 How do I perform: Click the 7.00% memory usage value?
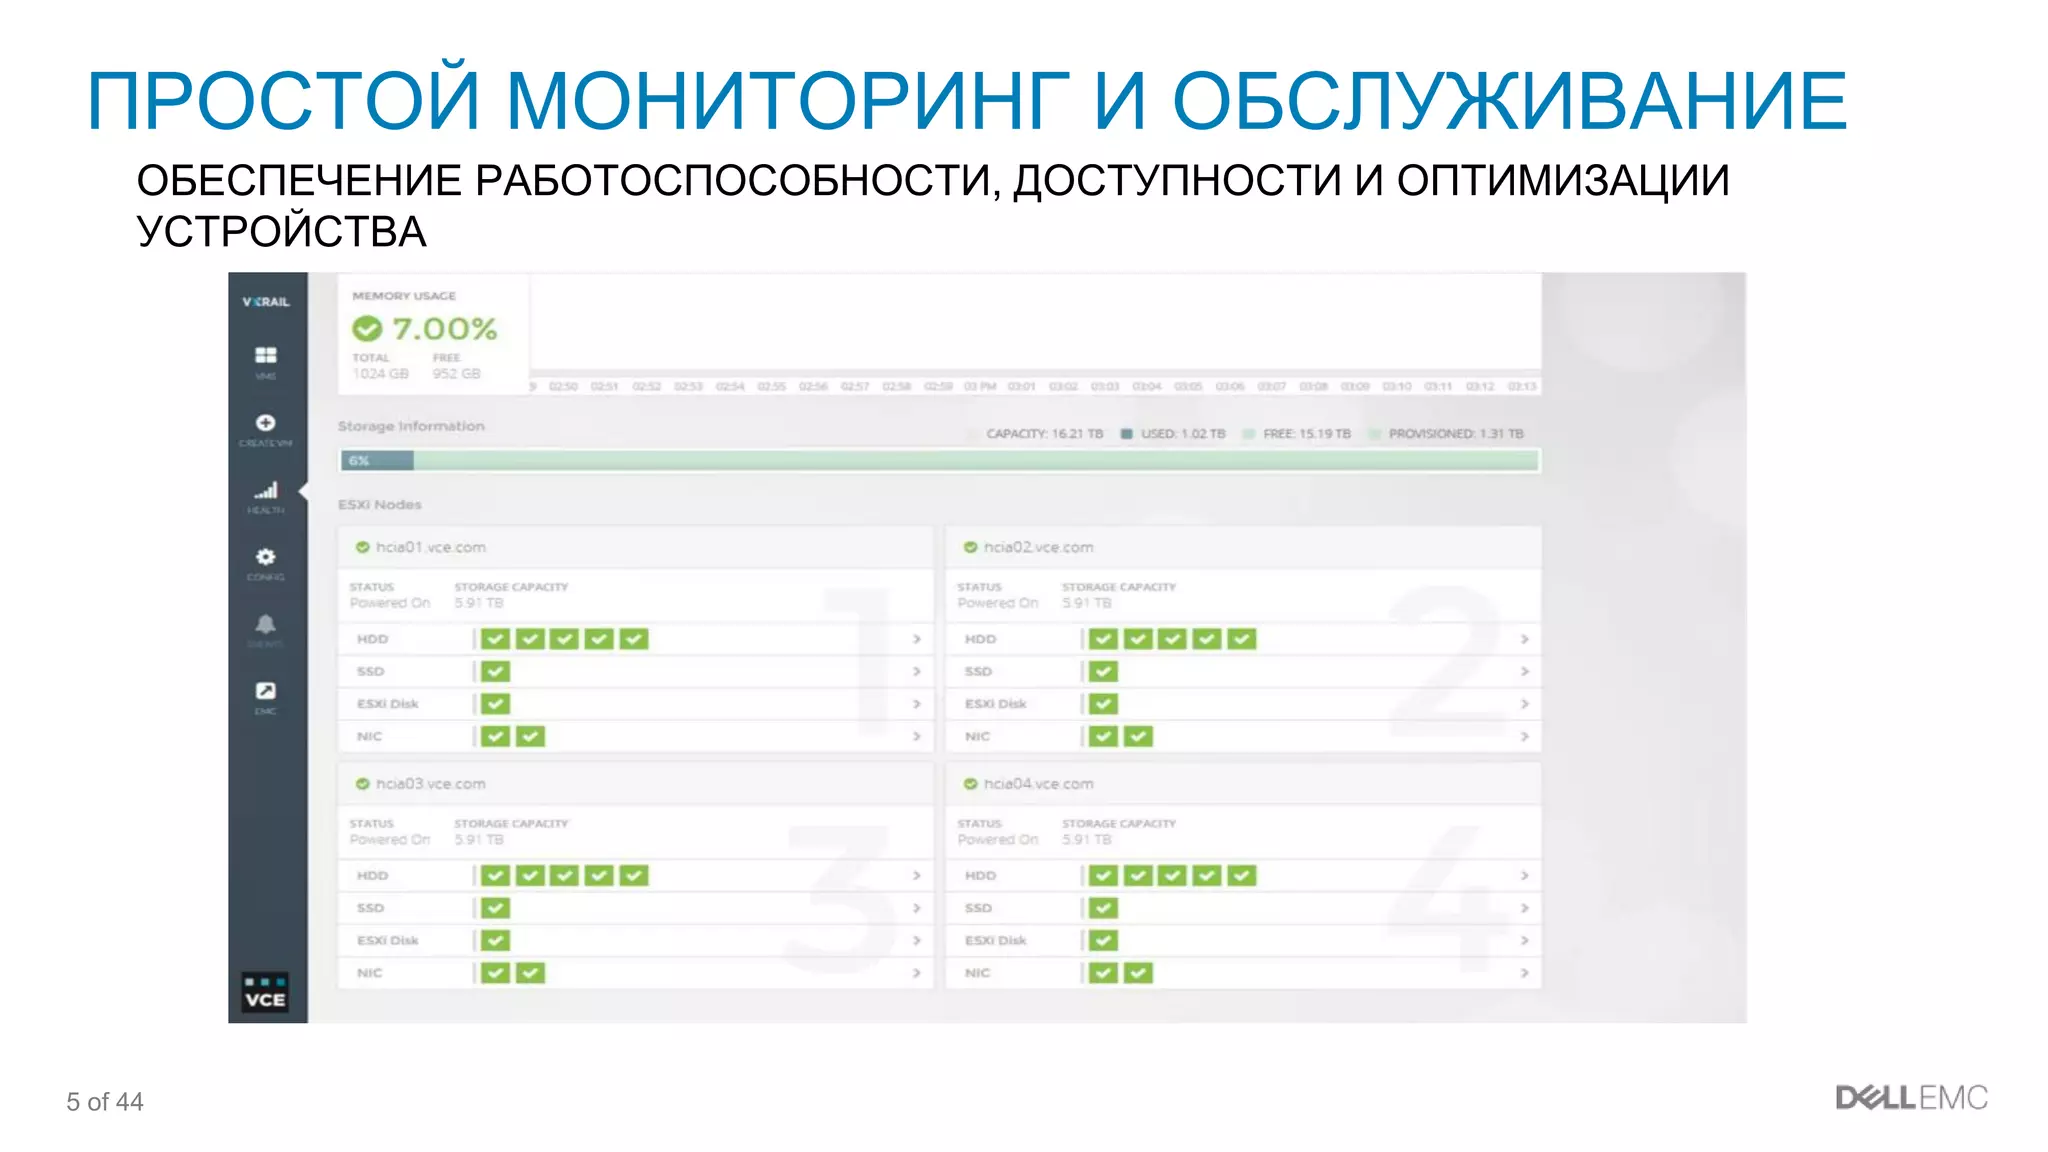pyautogui.click(x=444, y=328)
